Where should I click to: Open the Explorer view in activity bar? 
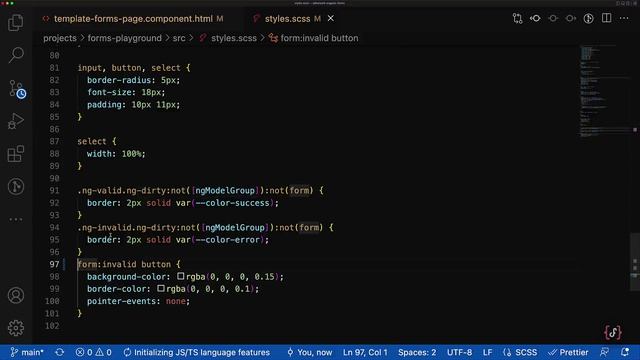click(16, 22)
